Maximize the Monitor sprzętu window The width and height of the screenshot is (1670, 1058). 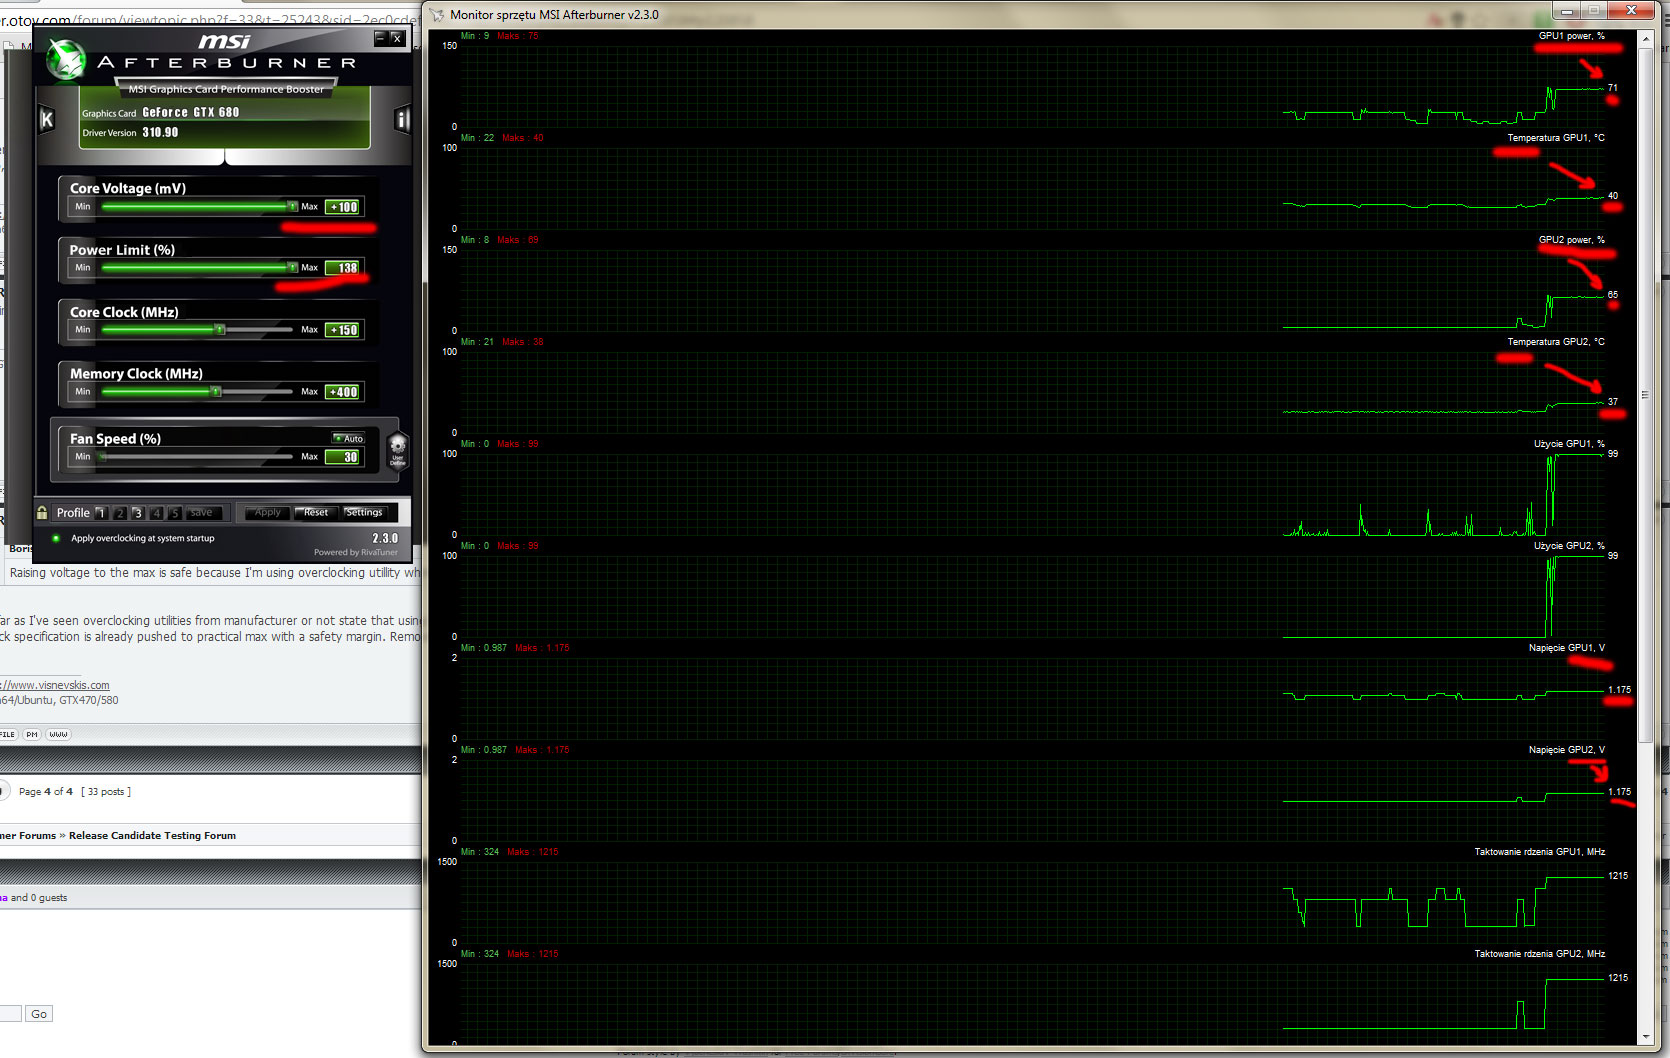tap(1593, 10)
